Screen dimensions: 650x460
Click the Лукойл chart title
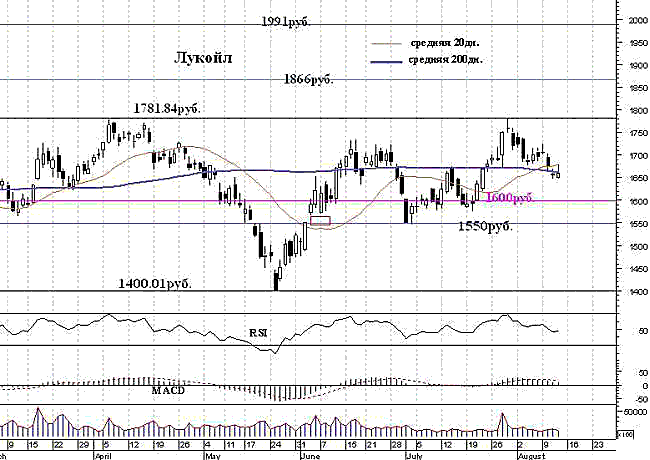pyautogui.click(x=203, y=58)
